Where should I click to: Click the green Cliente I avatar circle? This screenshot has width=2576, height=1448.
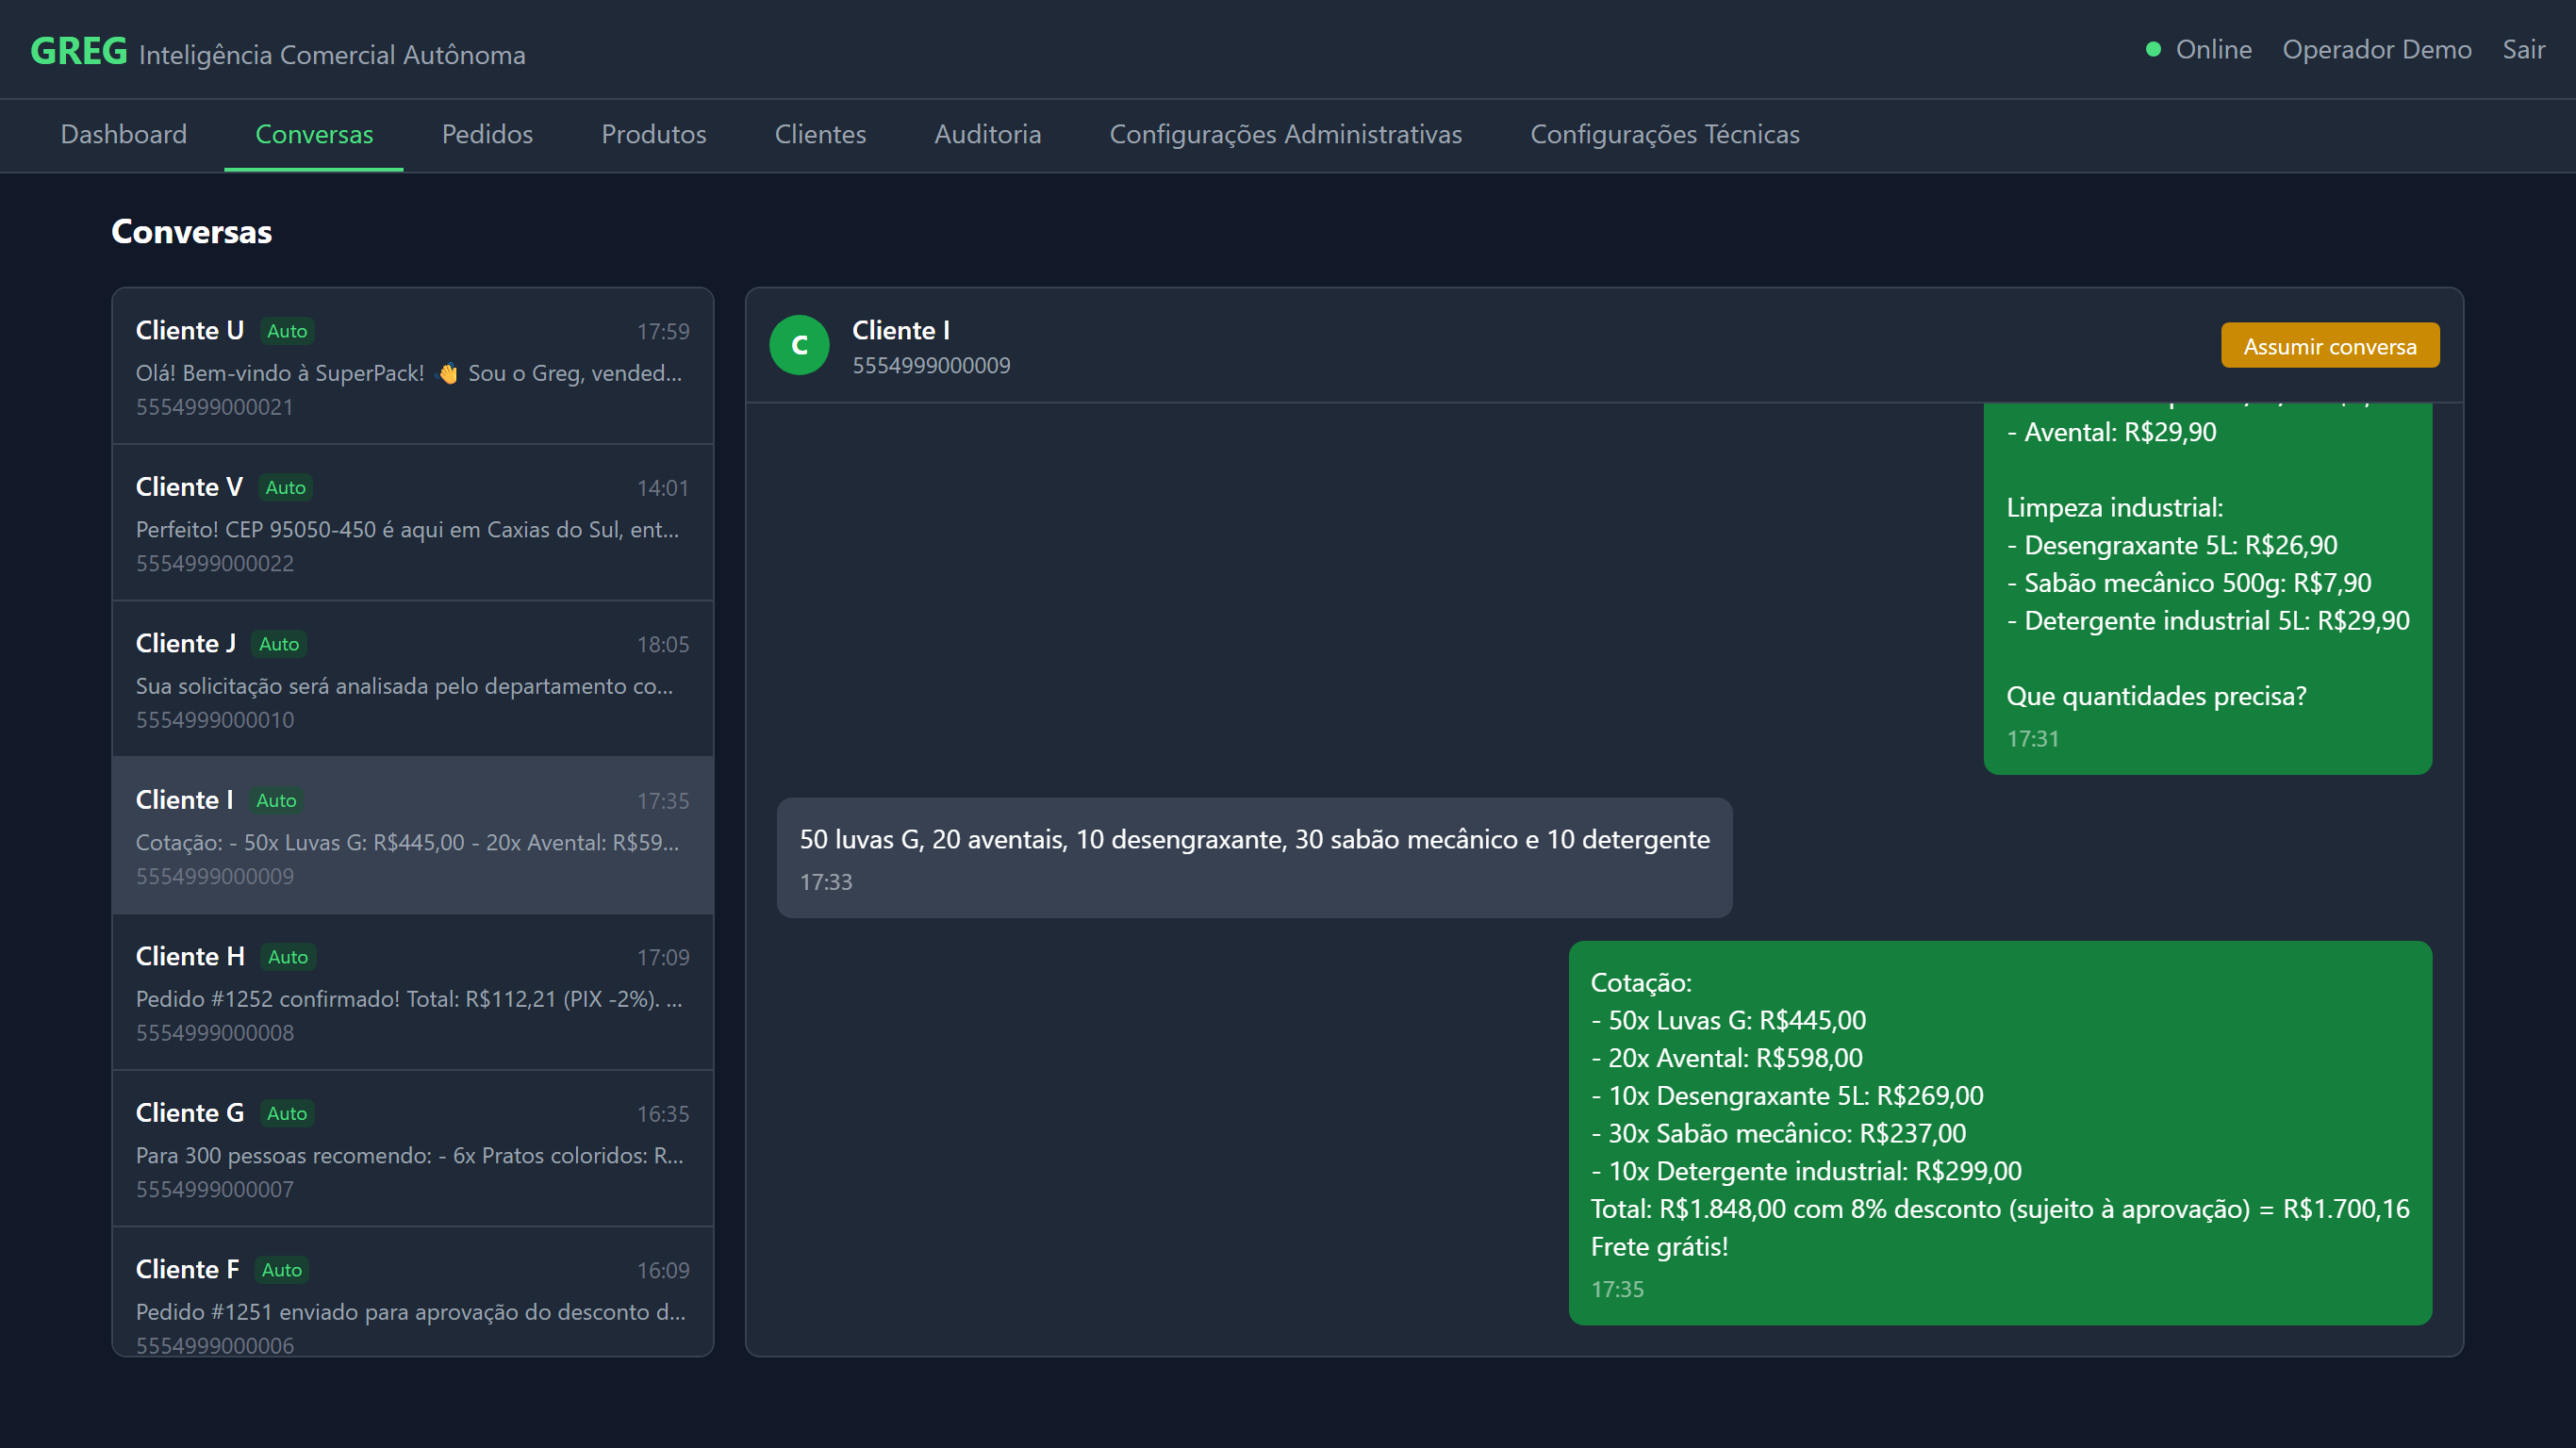click(798, 345)
